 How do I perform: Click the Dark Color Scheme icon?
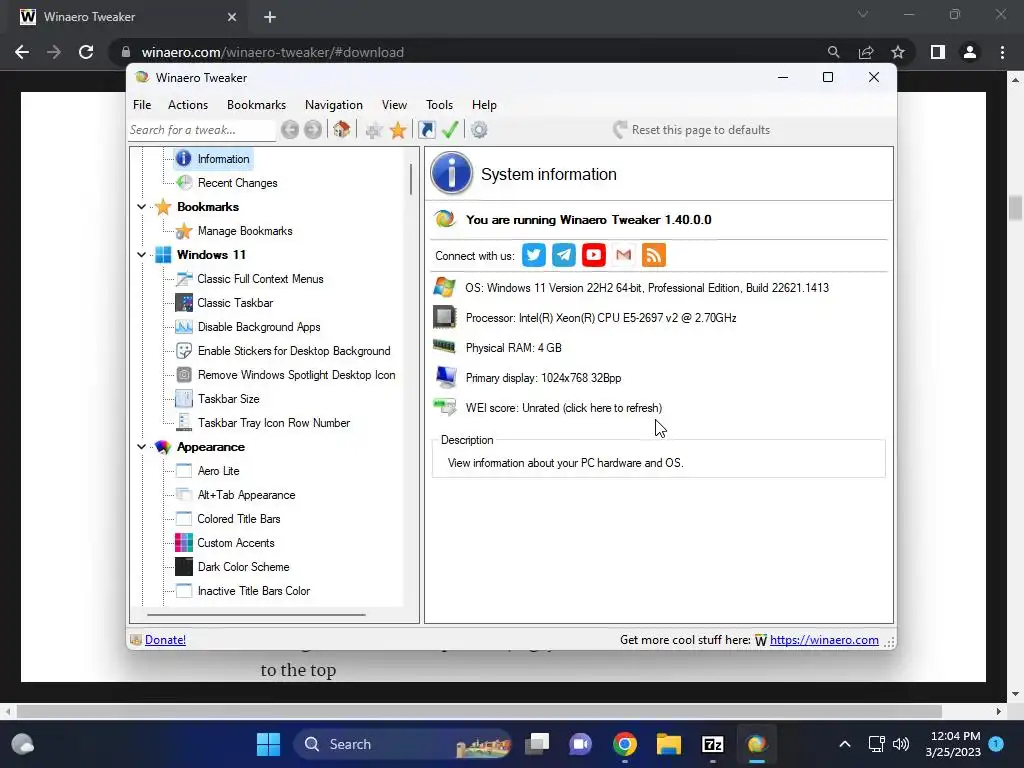pos(184,567)
